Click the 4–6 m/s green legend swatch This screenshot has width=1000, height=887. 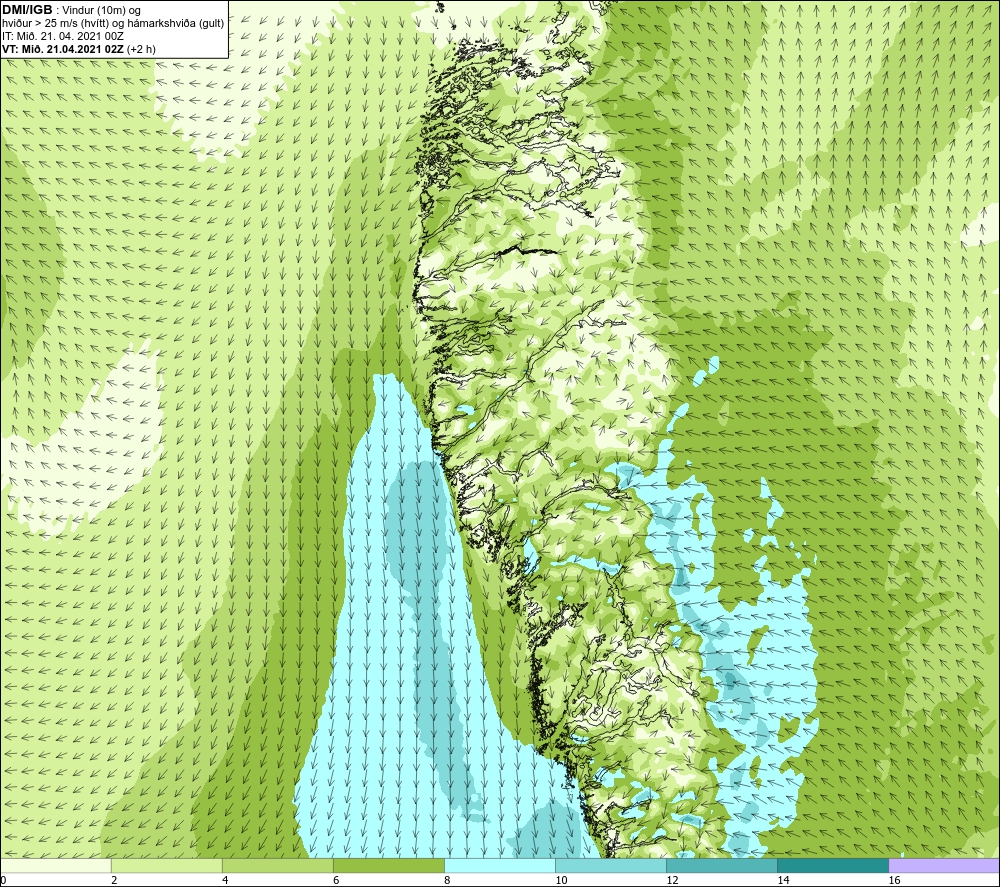pos(277,865)
